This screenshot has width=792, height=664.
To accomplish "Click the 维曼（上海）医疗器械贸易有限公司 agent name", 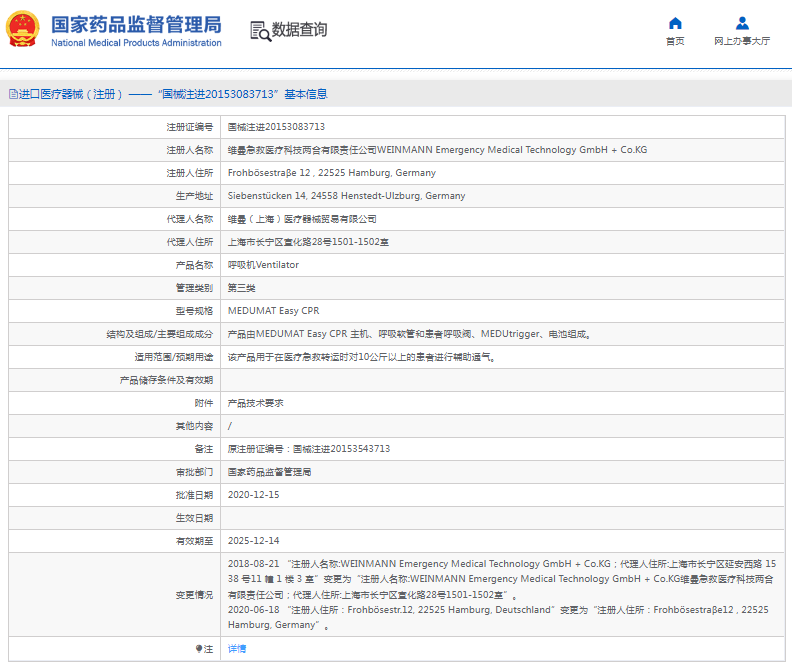I will pyautogui.click(x=302, y=219).
